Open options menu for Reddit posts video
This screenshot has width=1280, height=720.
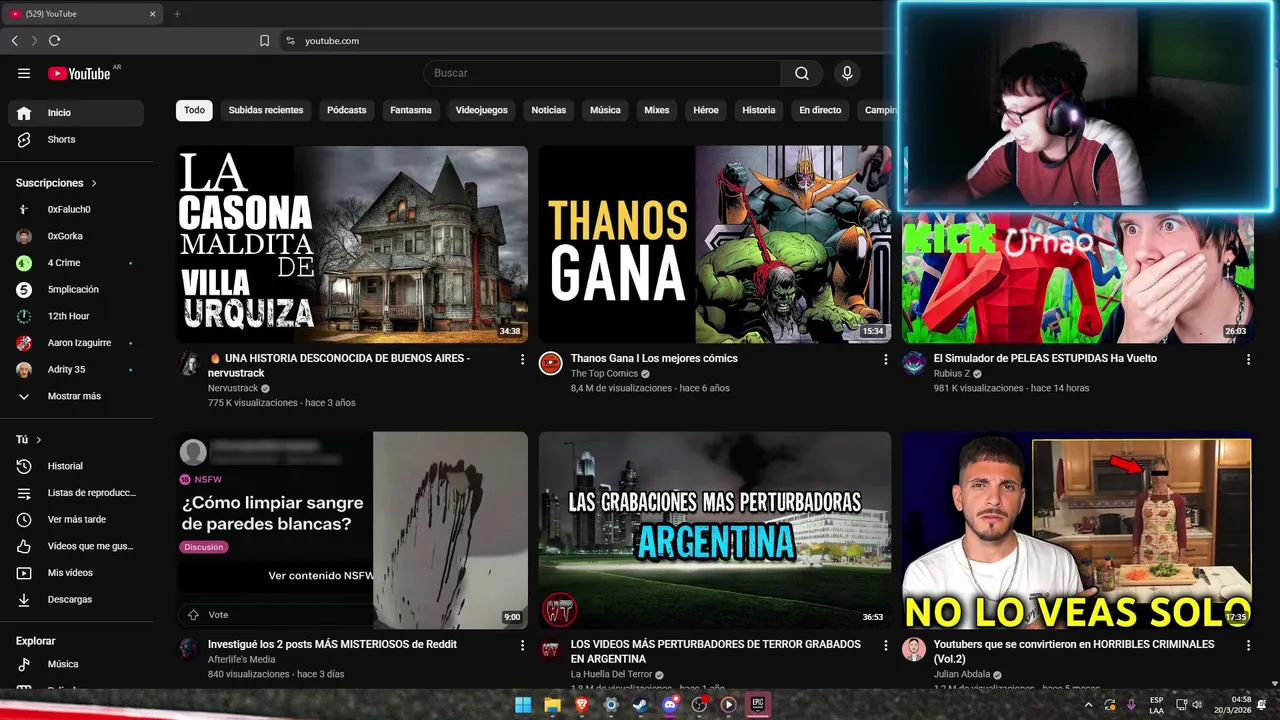click(x=522, y=646)
